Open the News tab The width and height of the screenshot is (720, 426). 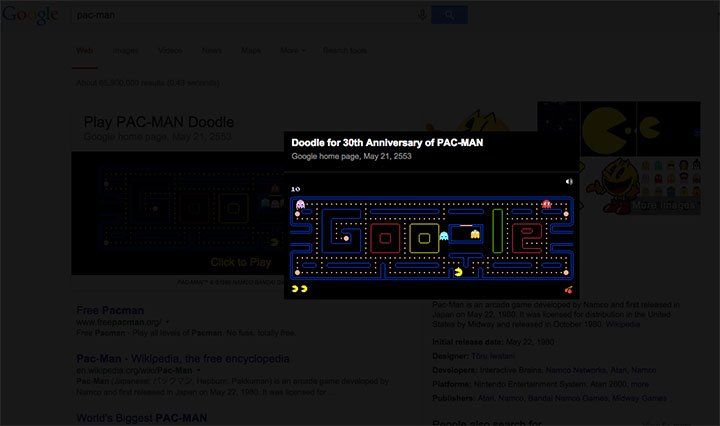click(x=212, y=50)
